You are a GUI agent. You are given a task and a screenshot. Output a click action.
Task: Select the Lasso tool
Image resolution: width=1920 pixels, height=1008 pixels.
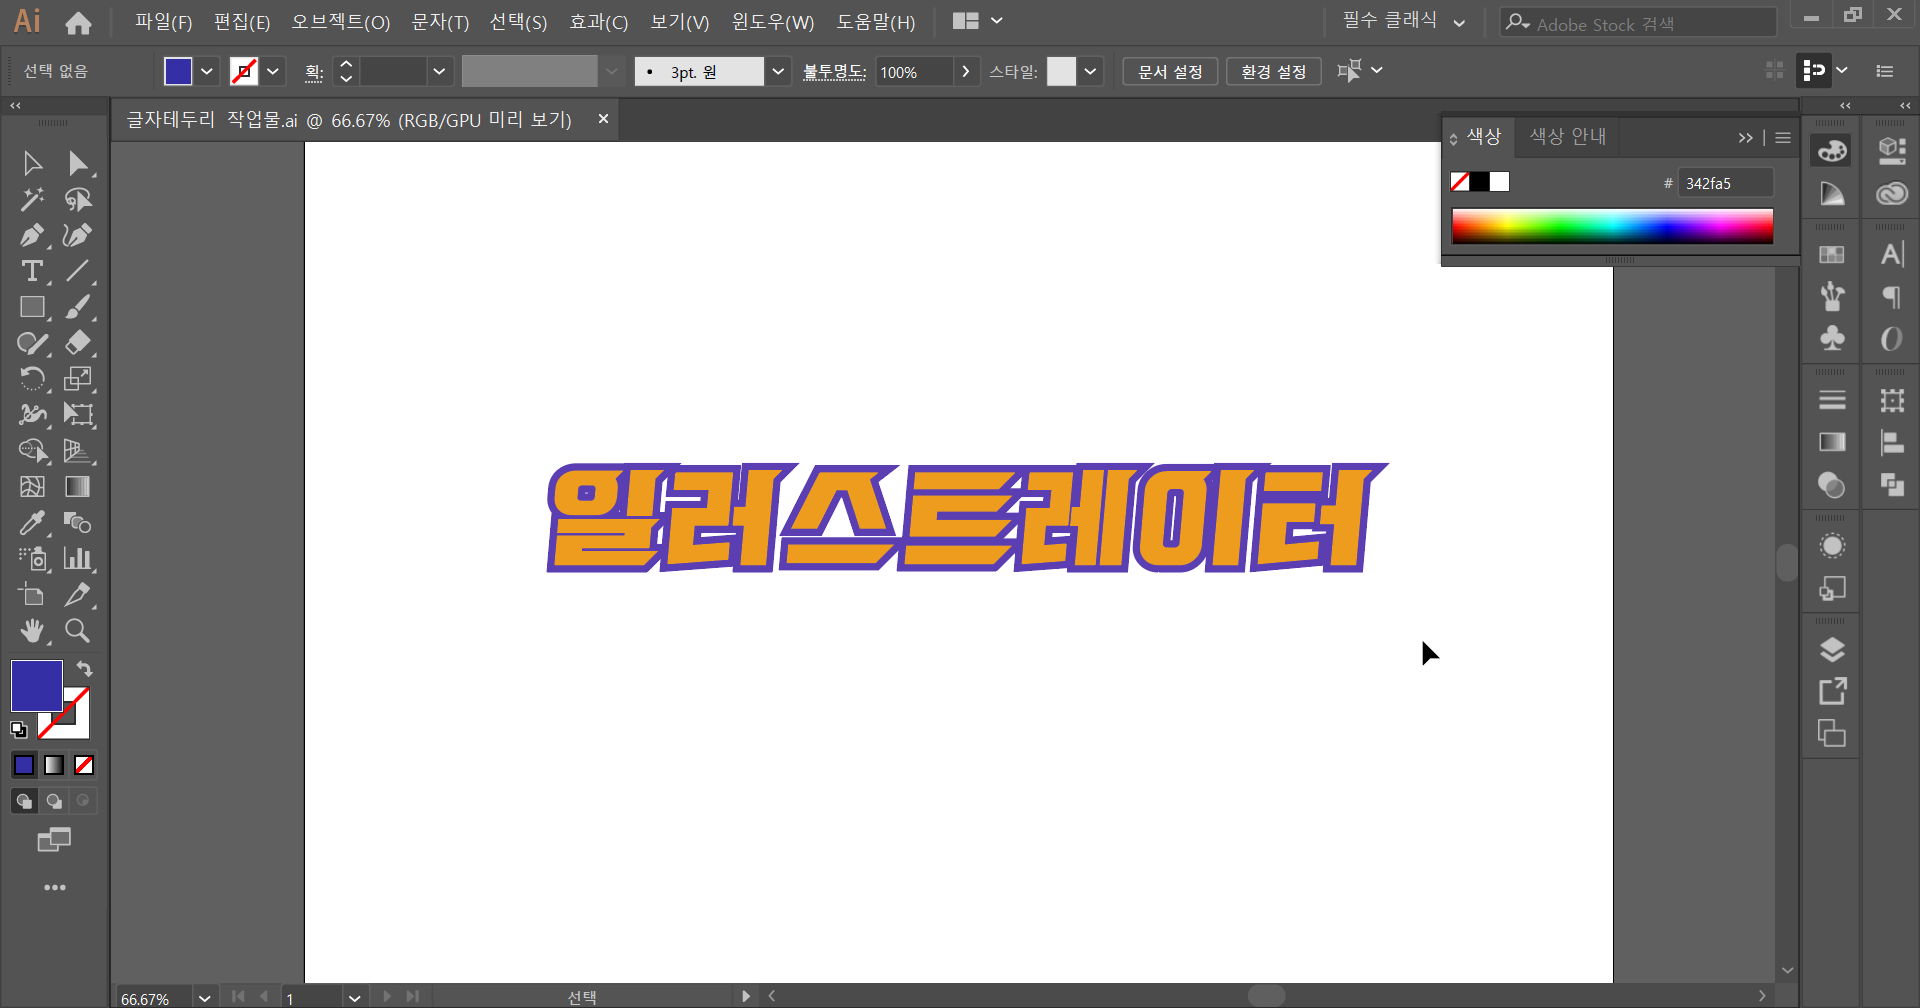tap(78, 199)
